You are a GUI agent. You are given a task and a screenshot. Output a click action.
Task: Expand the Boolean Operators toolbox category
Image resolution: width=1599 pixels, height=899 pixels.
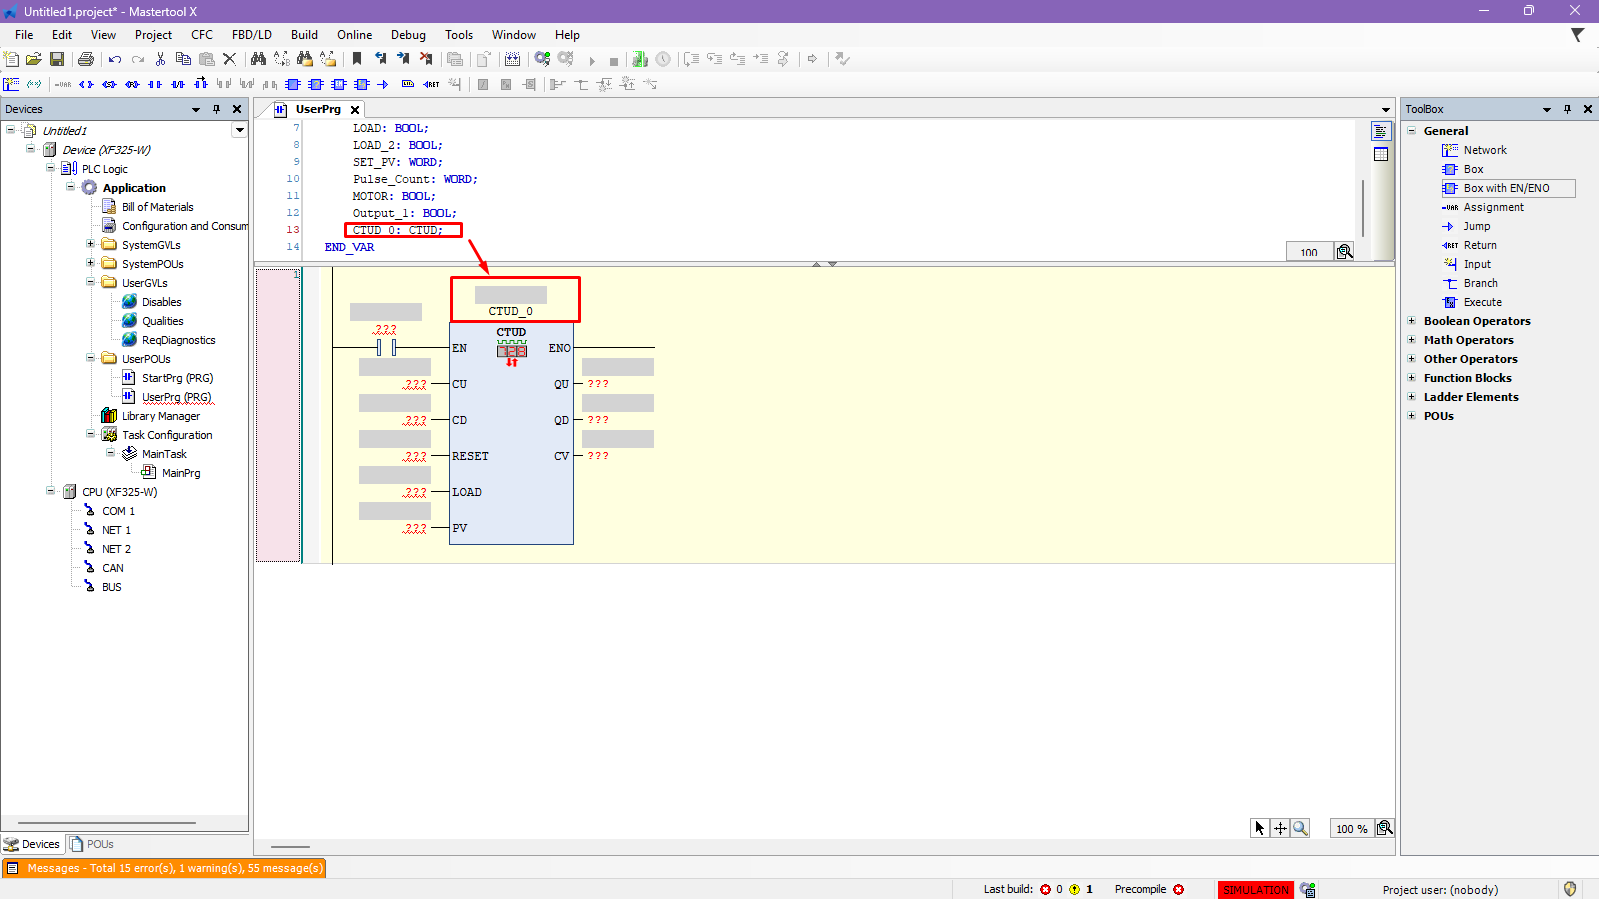click(1412, 321)
